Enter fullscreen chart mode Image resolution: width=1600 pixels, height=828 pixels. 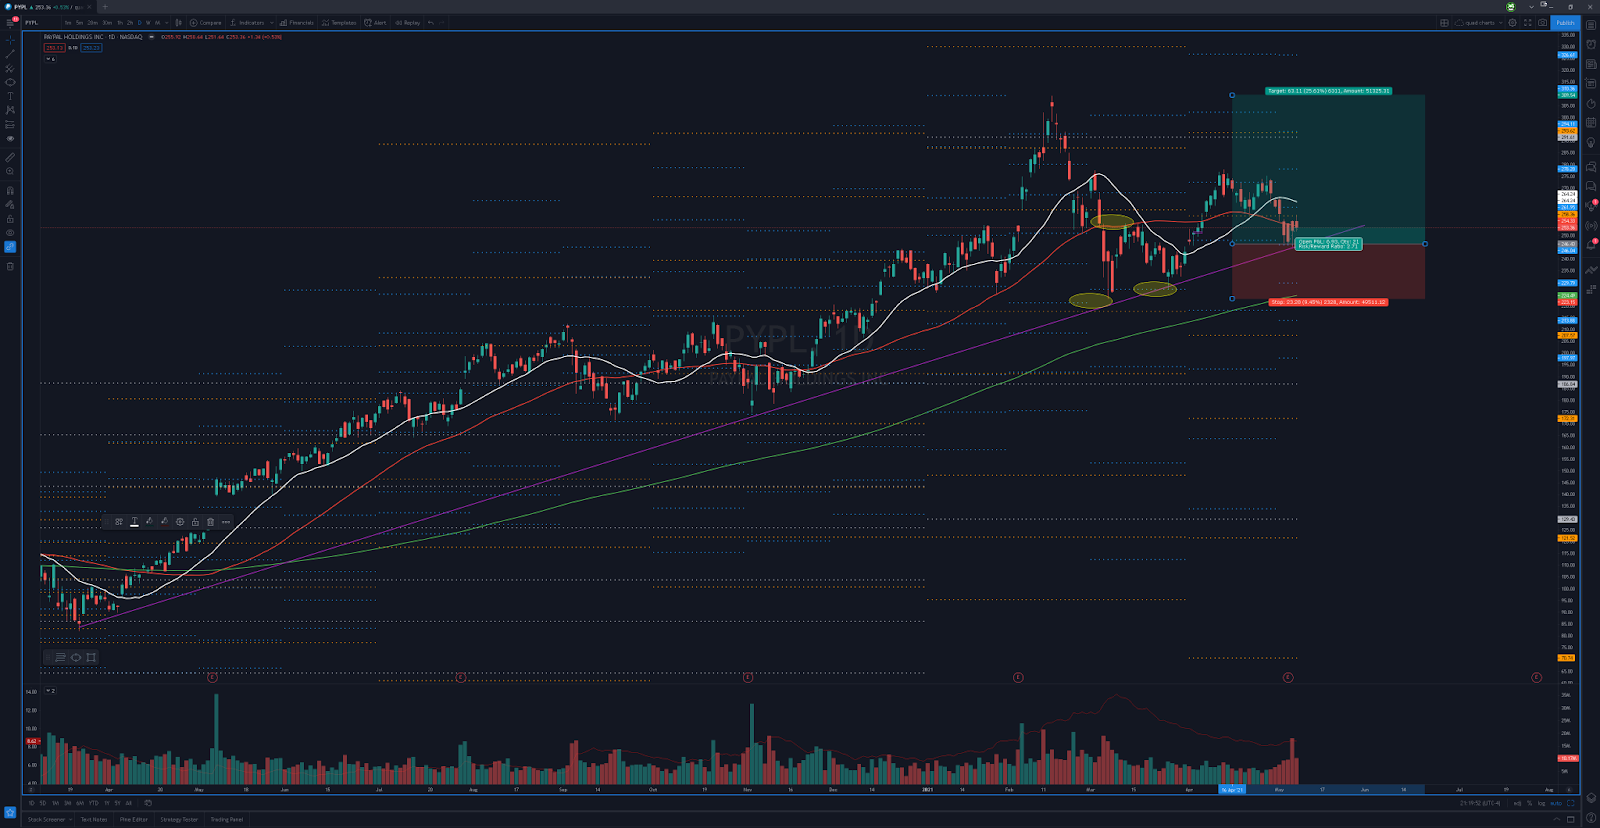point(1527,23)
